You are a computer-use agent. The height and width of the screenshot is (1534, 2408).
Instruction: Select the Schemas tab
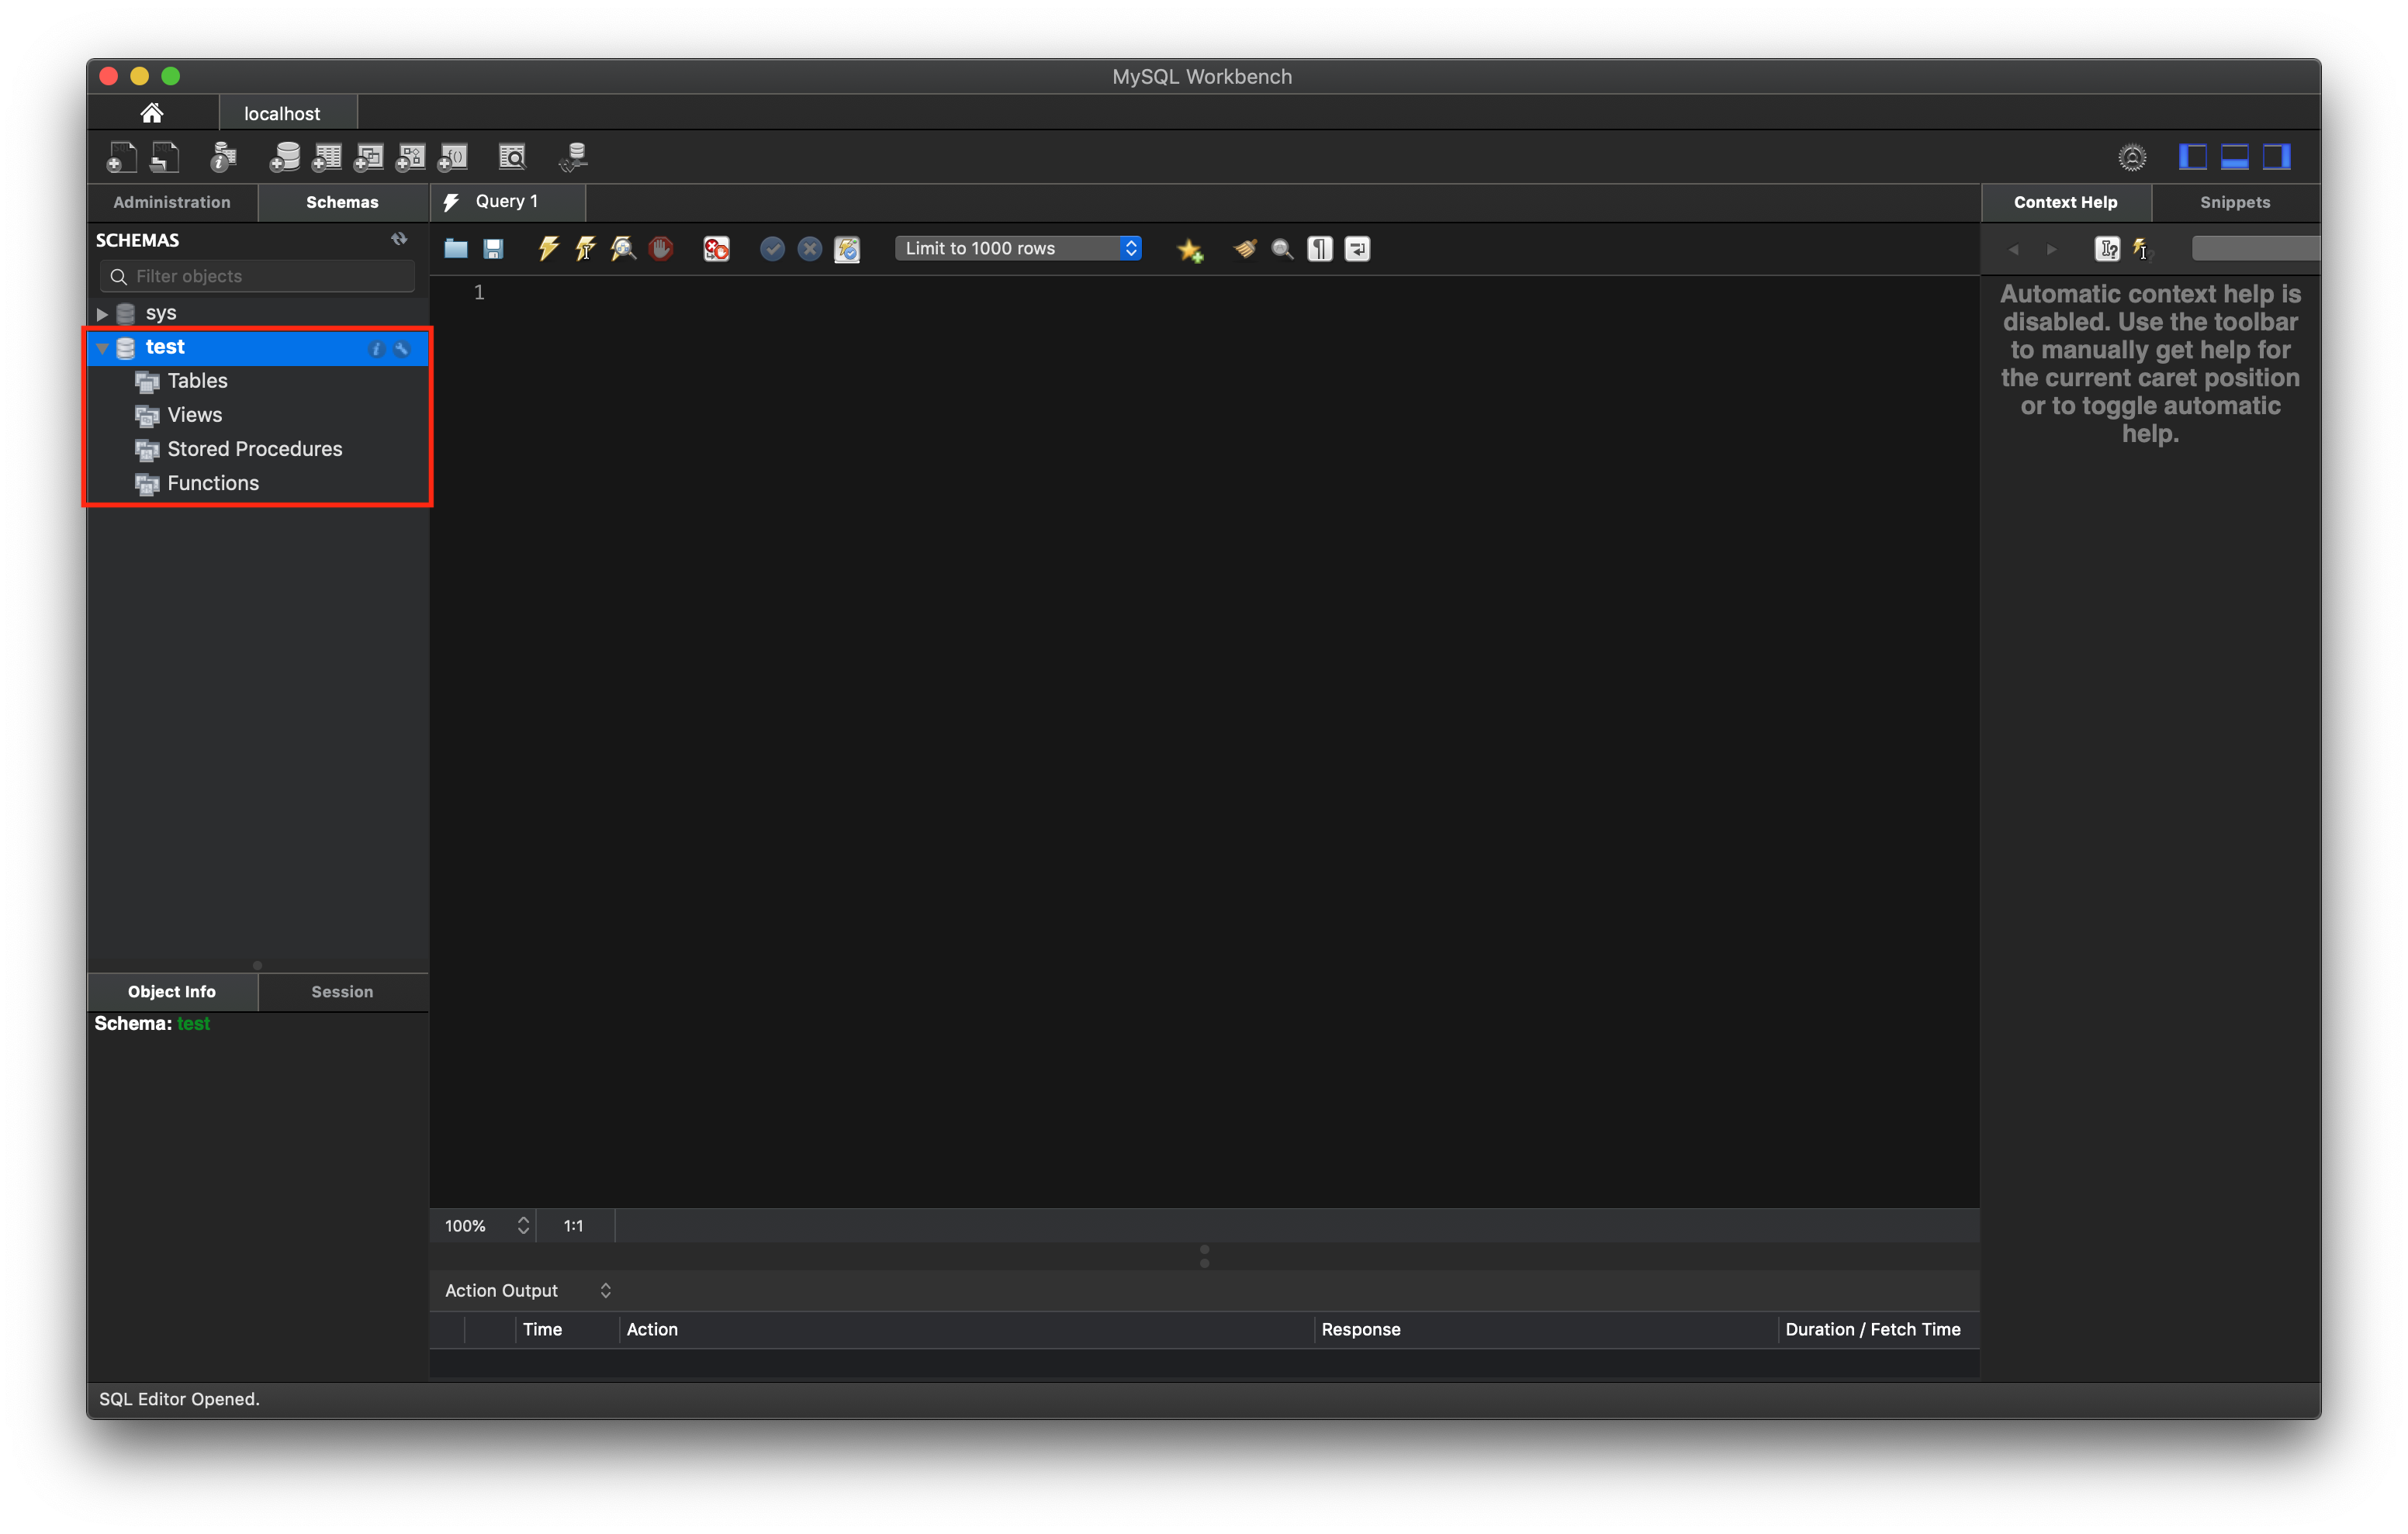342,202
